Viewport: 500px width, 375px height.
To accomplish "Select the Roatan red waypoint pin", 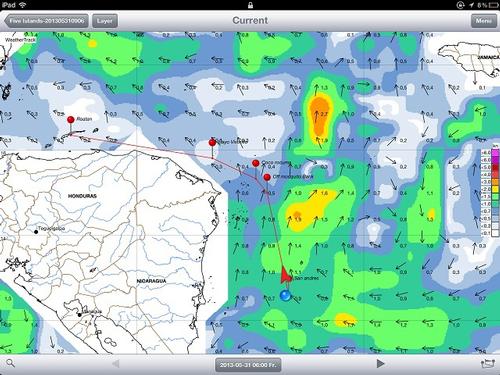I will pos(71,120).
